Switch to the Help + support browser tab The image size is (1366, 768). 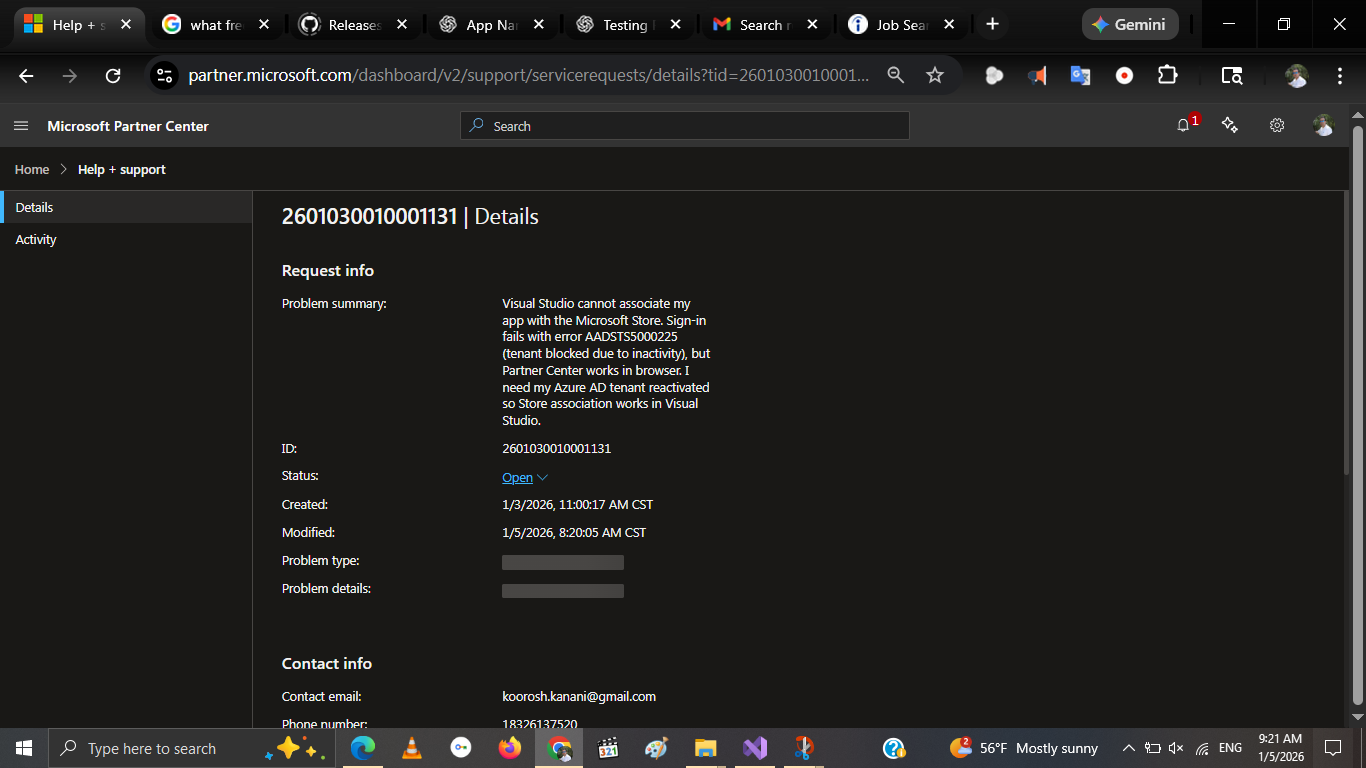(80, 25)
